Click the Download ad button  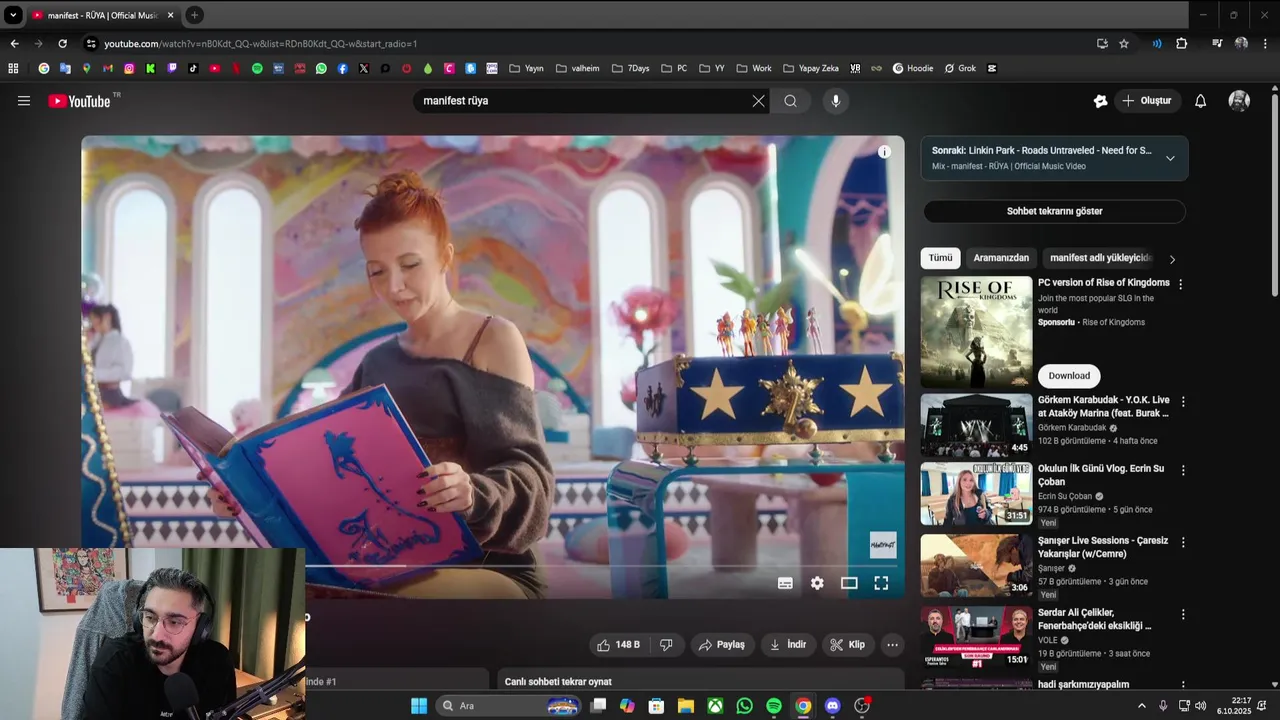pyautogui.click(x=1069, y=376)
